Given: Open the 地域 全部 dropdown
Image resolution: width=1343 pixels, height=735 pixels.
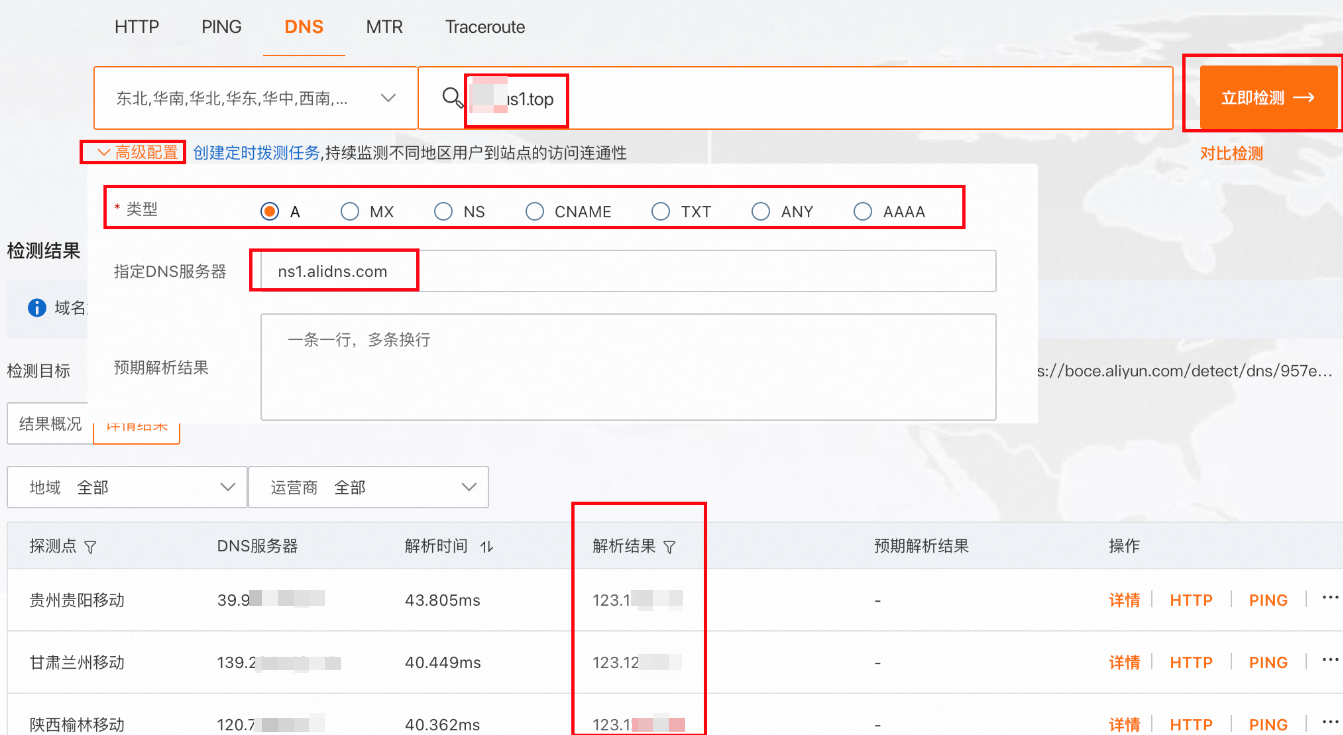Looking at the screenshot, I should coord(127,487).
